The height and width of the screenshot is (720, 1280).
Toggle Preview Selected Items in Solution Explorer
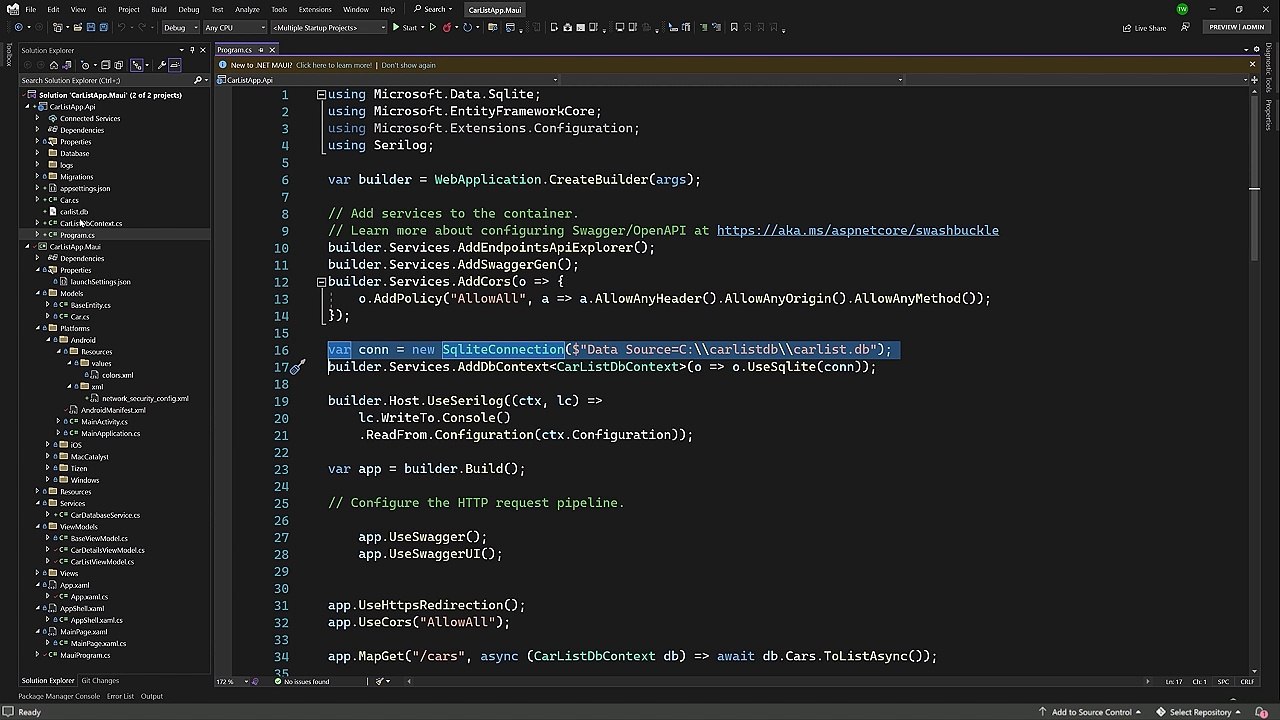point(175,65)
